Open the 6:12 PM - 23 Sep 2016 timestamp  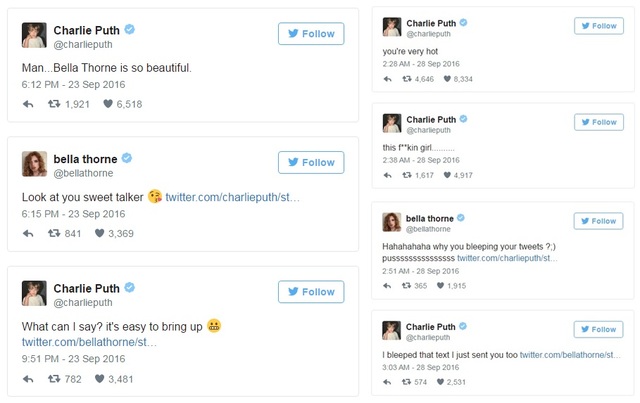73,84
